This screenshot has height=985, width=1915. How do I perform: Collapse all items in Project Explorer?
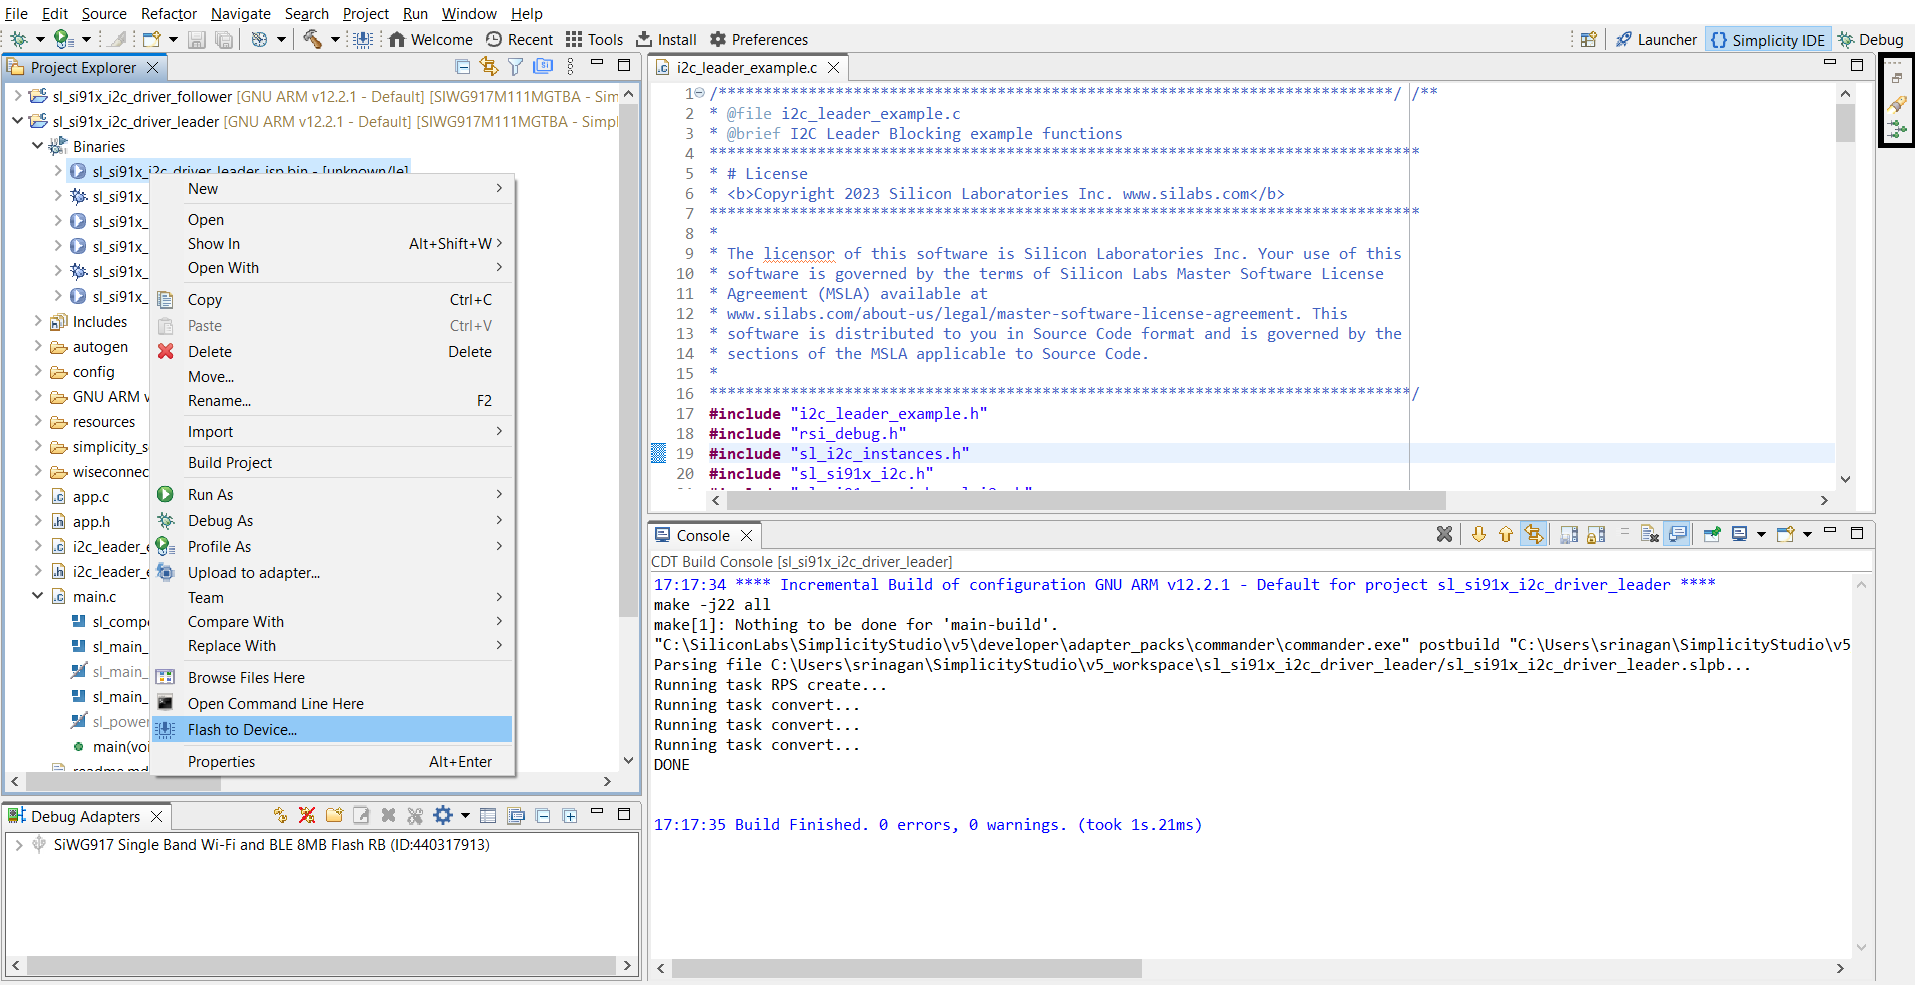462,66
